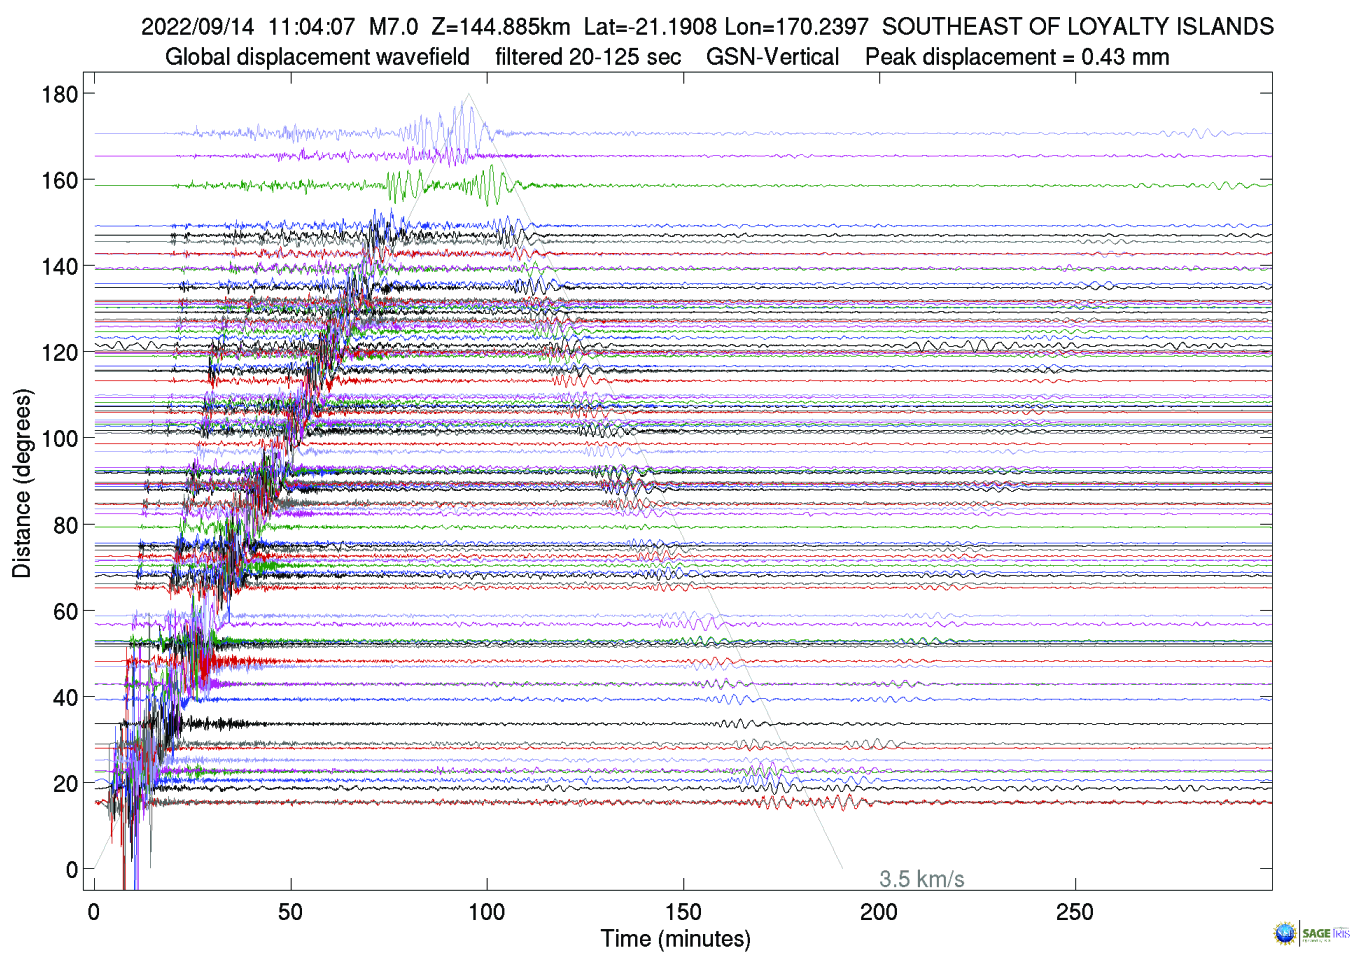Click the Time (minutes) axis label
This screenshot has height=955, width=1362.
(x=675, y=939)
